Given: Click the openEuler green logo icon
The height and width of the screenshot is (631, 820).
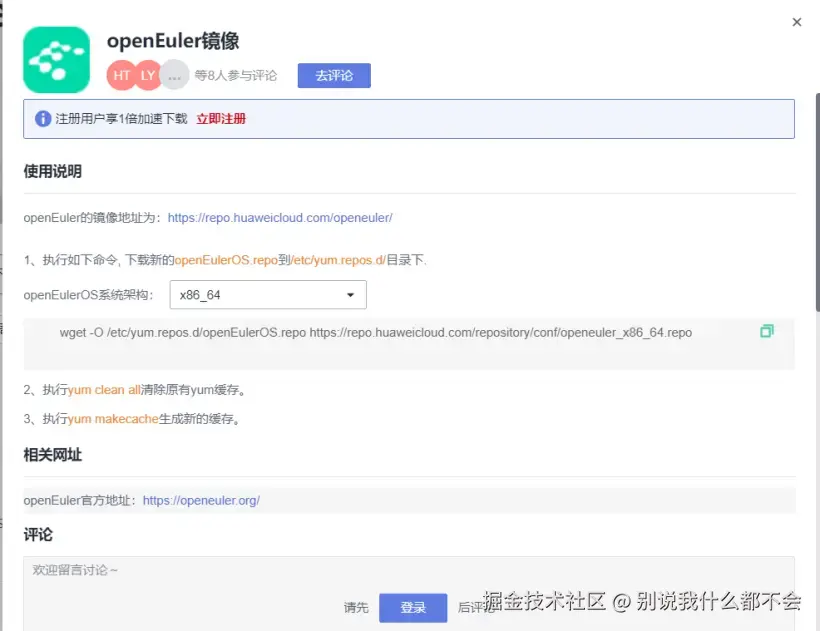Looking at the screenshot, I should 56,60.
